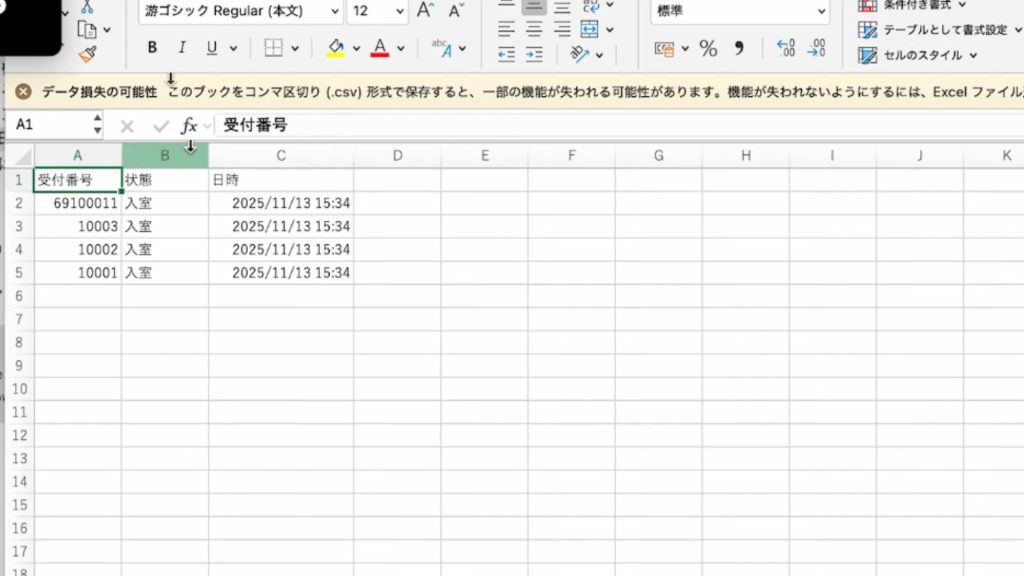Screen dimensions: 1024x576
Task: Click the insert function fx icon
Action: (x=189, y=126)
